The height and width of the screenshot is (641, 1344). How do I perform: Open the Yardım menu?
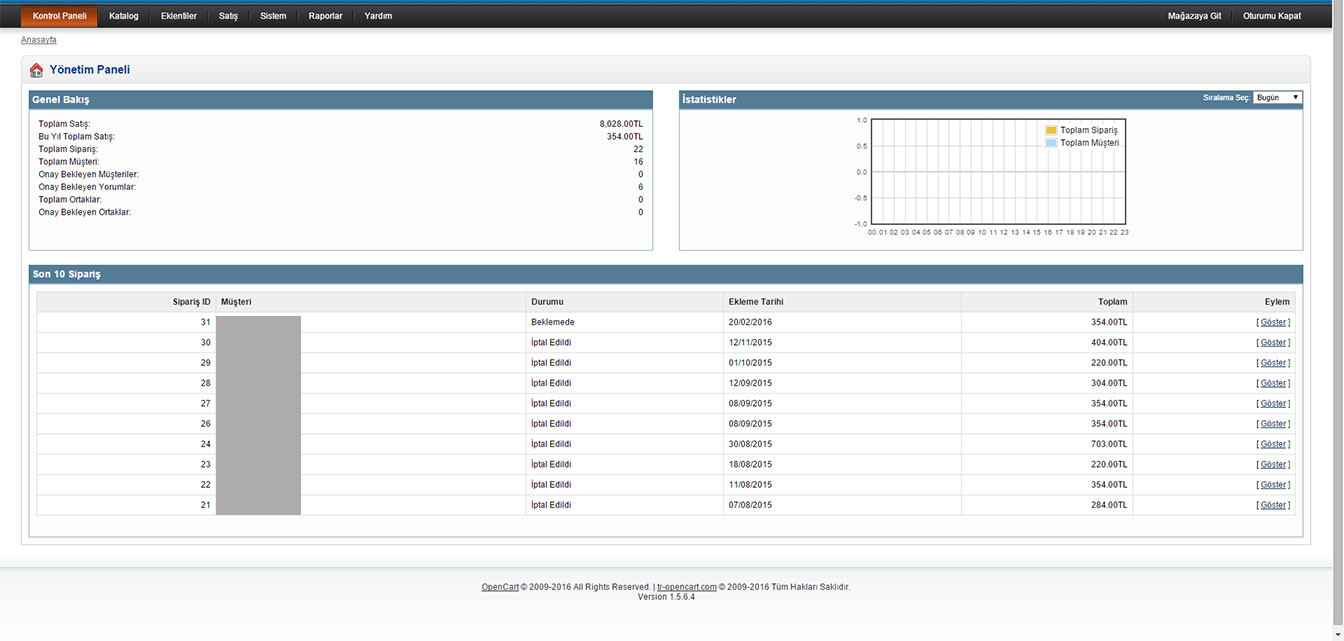pyautogui.click(x=379, y=16)
